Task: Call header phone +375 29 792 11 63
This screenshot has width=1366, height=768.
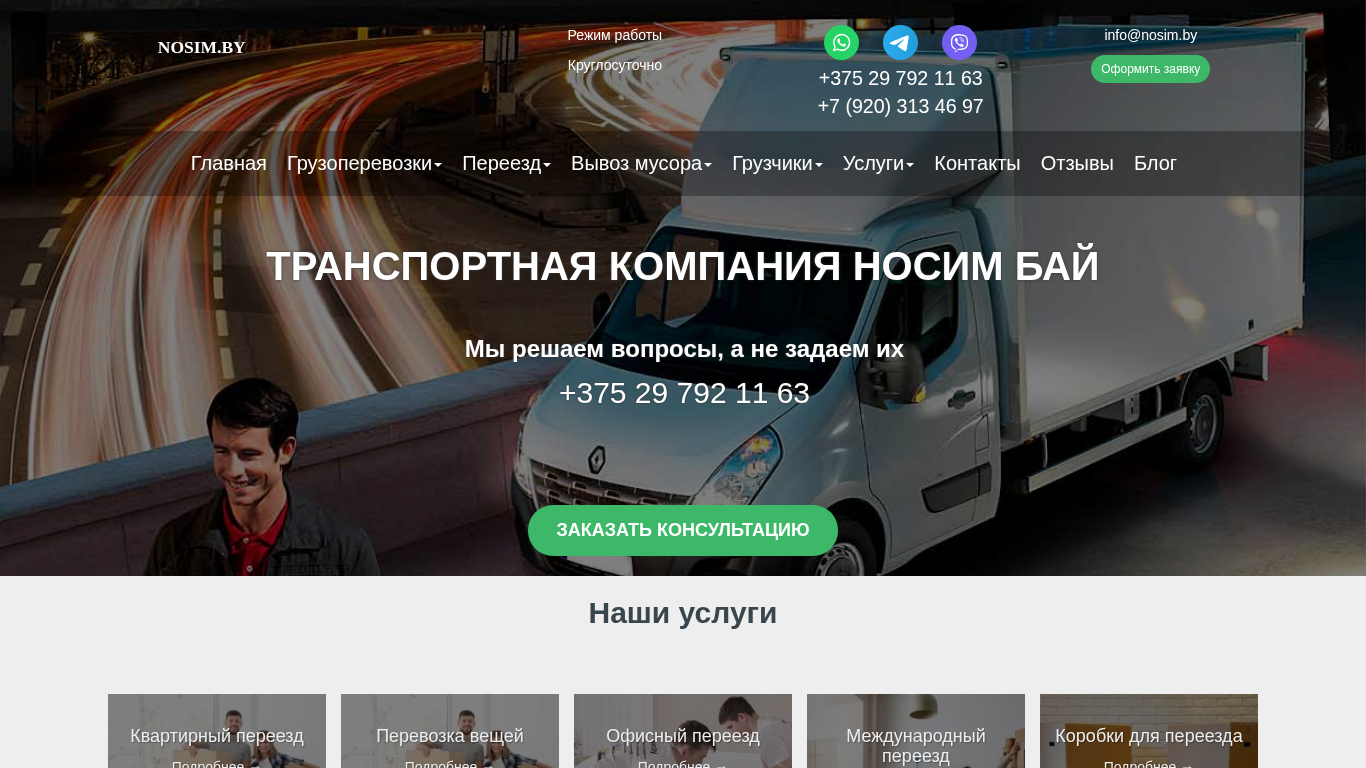Action: coord(901,78)
